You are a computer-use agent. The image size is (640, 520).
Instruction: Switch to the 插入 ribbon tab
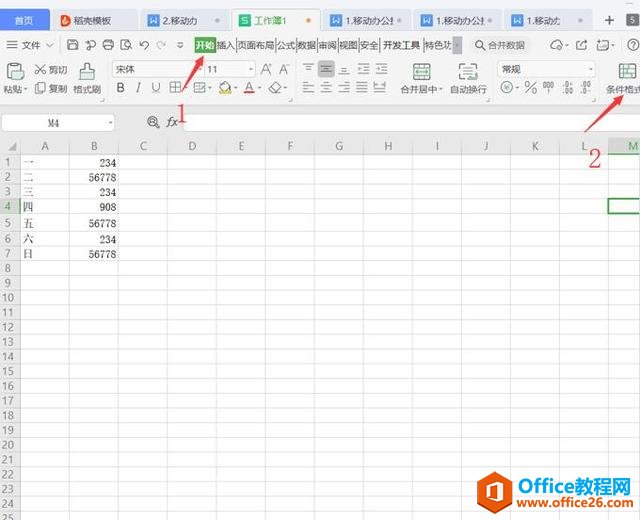pyautogui.click(x=226, y=45)
